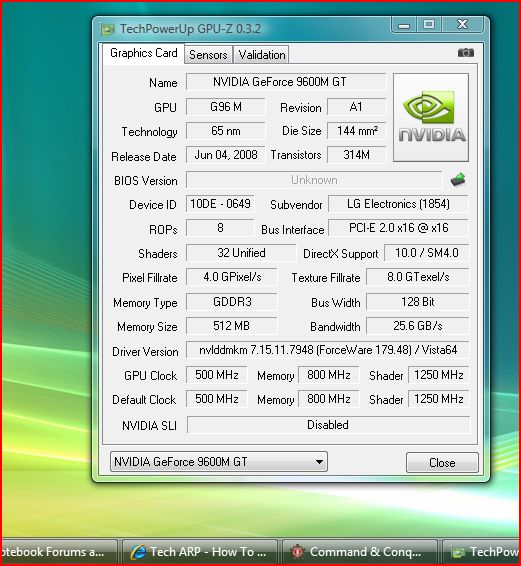Click the Transistors field 314M
The height and width of the screenshot is (566, 521).
pyautogui.click(x=356, y=155)
